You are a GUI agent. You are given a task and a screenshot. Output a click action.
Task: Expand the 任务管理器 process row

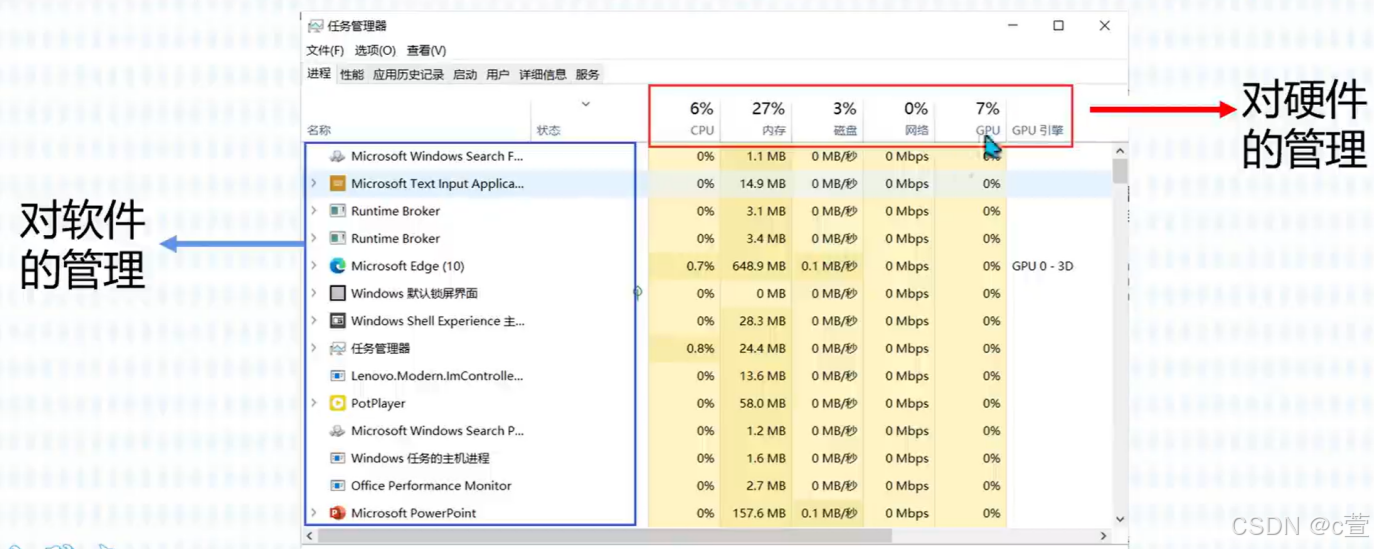pyautogui.click(x=314, y=348)
